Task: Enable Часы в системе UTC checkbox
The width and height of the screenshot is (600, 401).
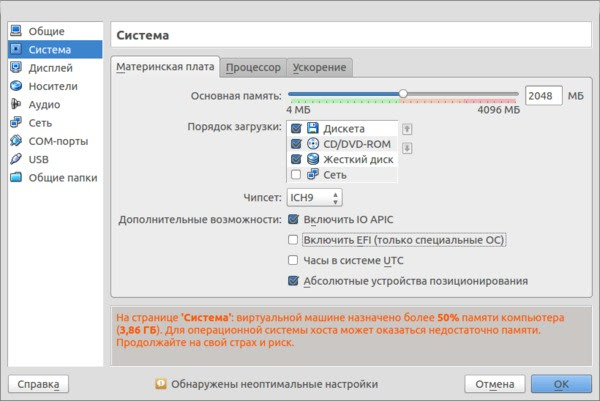Action: (x=293, y=260)
